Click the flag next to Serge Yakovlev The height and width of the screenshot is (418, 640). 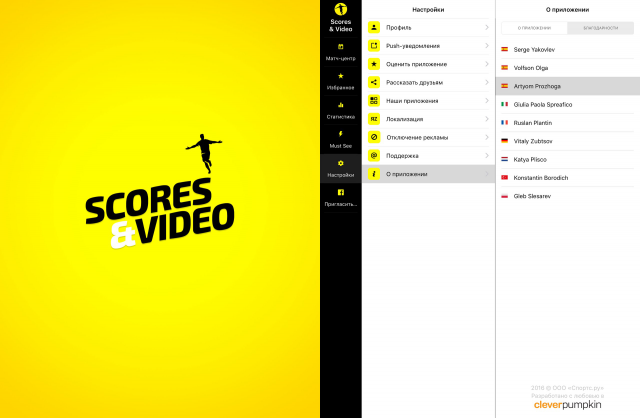(x=504, y=49)
